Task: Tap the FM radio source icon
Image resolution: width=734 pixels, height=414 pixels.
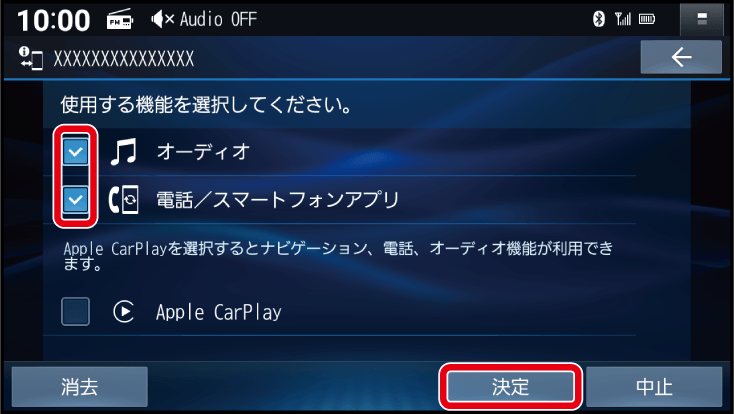Action: 120,20
